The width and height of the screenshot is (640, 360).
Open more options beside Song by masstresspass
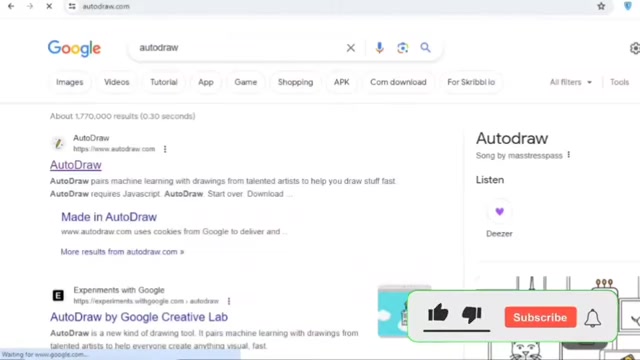[x=569, y=155]
